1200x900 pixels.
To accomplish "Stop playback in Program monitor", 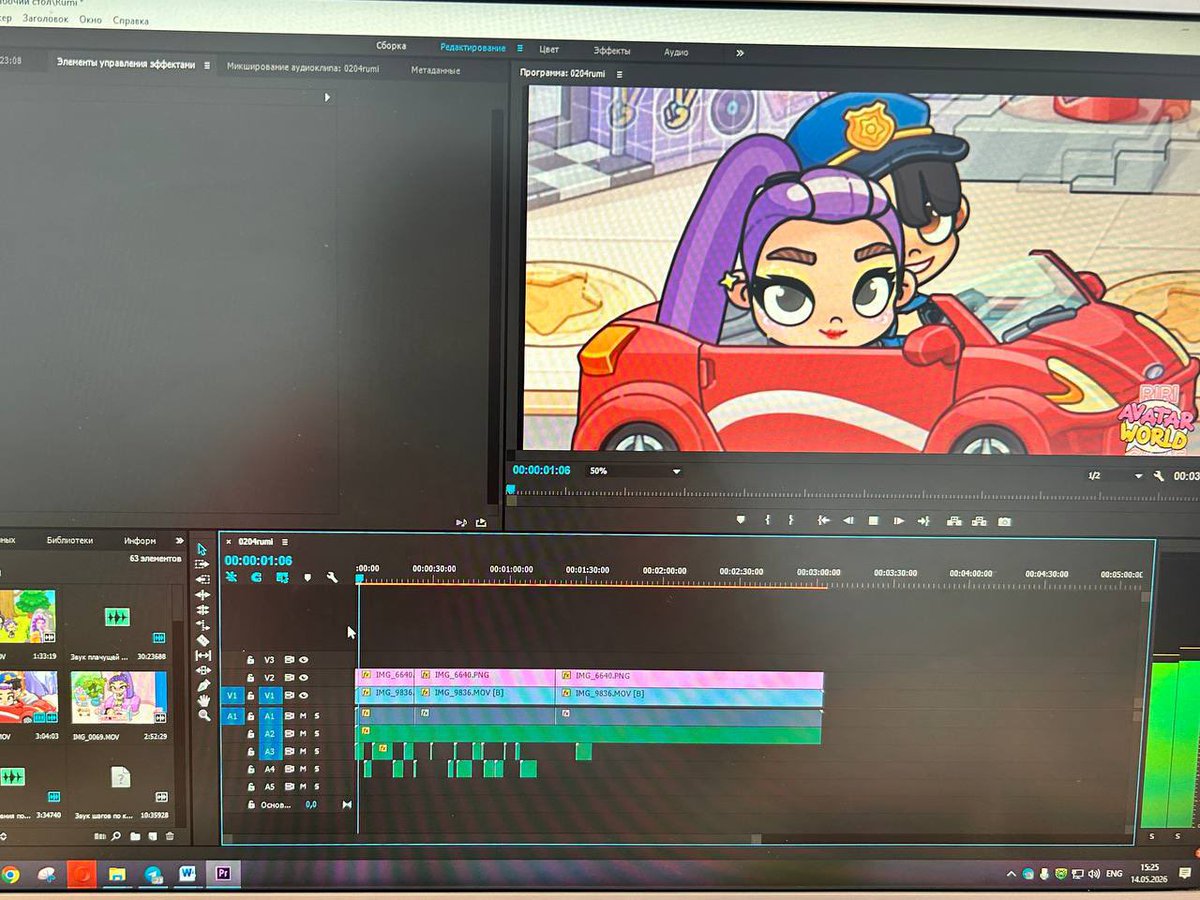I will pyautogui.click(x=873, y=521).
